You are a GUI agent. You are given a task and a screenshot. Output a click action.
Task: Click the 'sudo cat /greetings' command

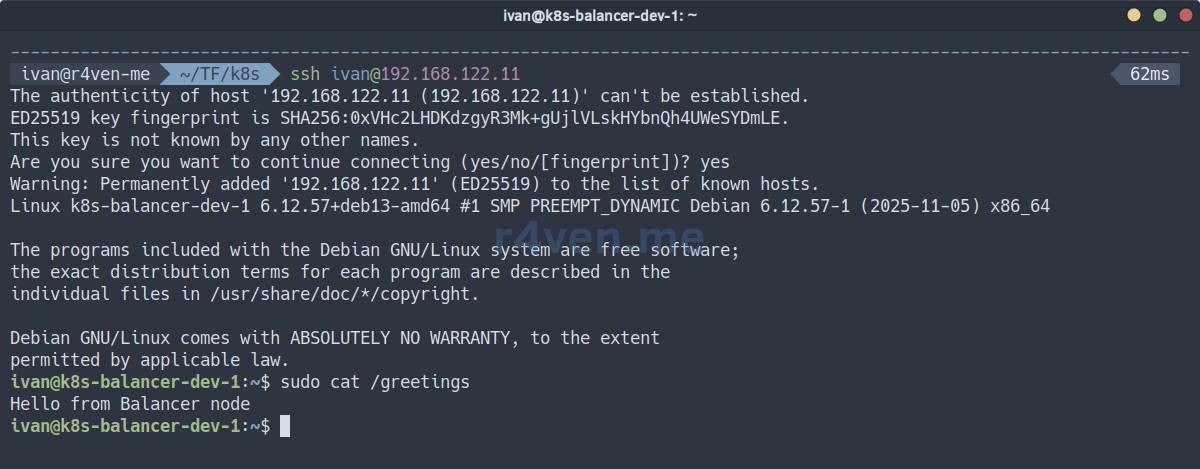click(x=375, y=382)
